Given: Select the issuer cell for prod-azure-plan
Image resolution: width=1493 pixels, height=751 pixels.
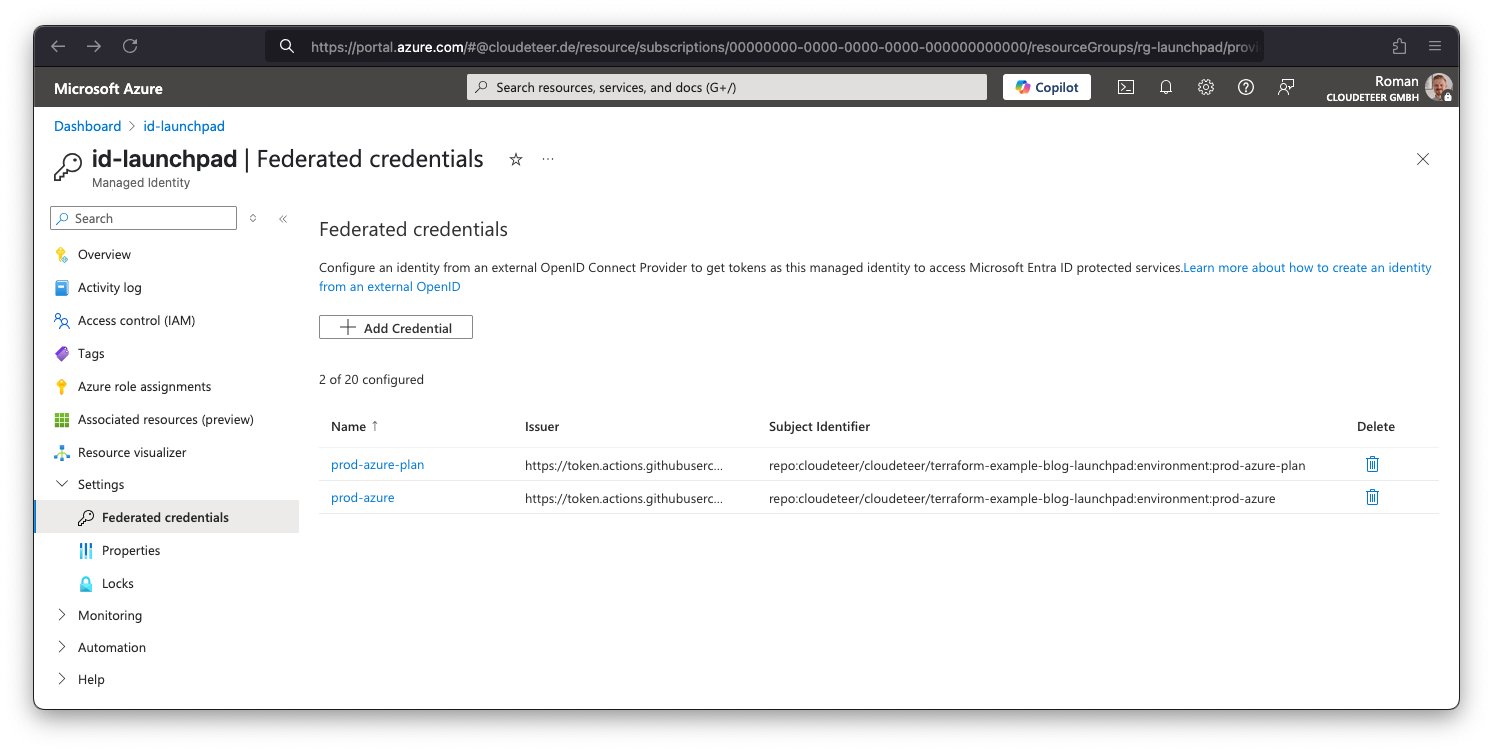Looking at the screenshot, I should 623,465.
